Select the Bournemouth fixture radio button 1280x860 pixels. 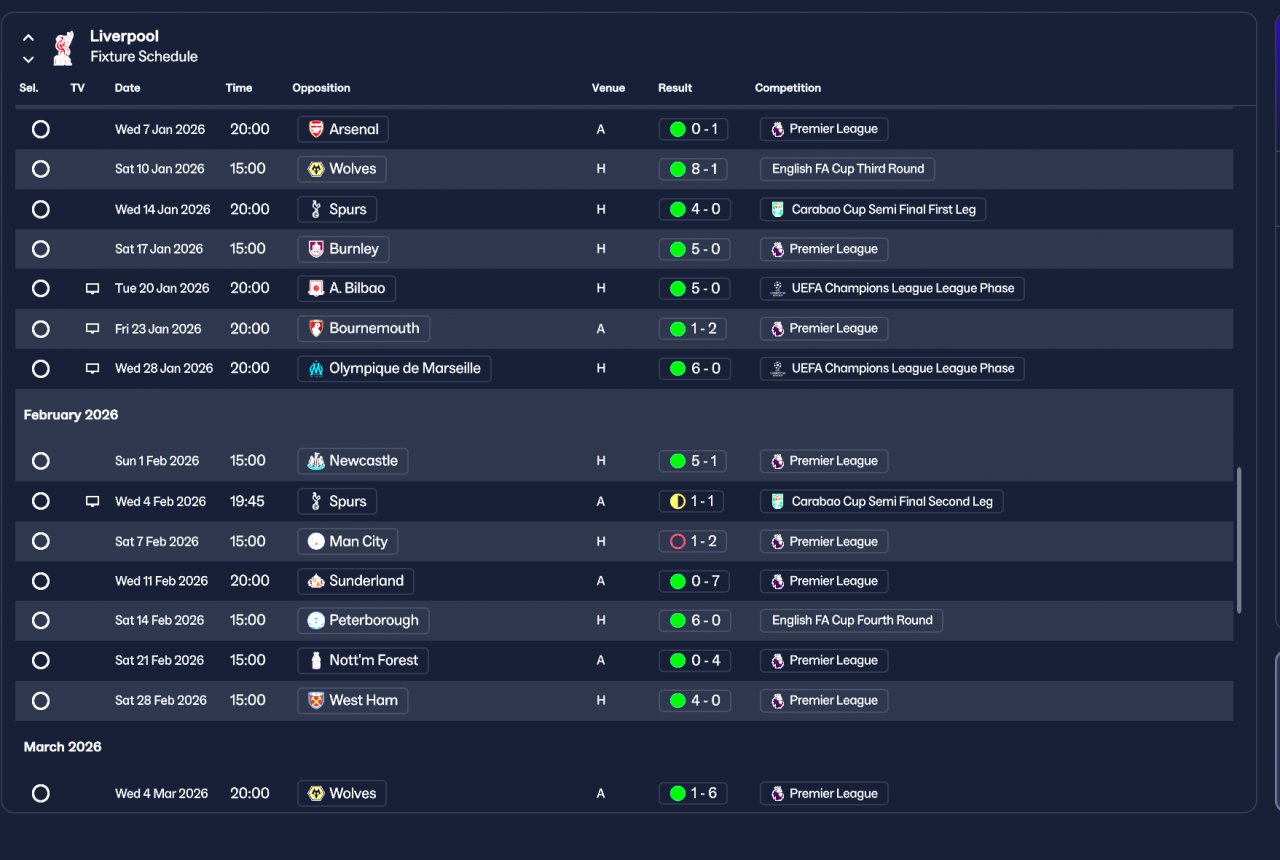(x=41, y=328)
